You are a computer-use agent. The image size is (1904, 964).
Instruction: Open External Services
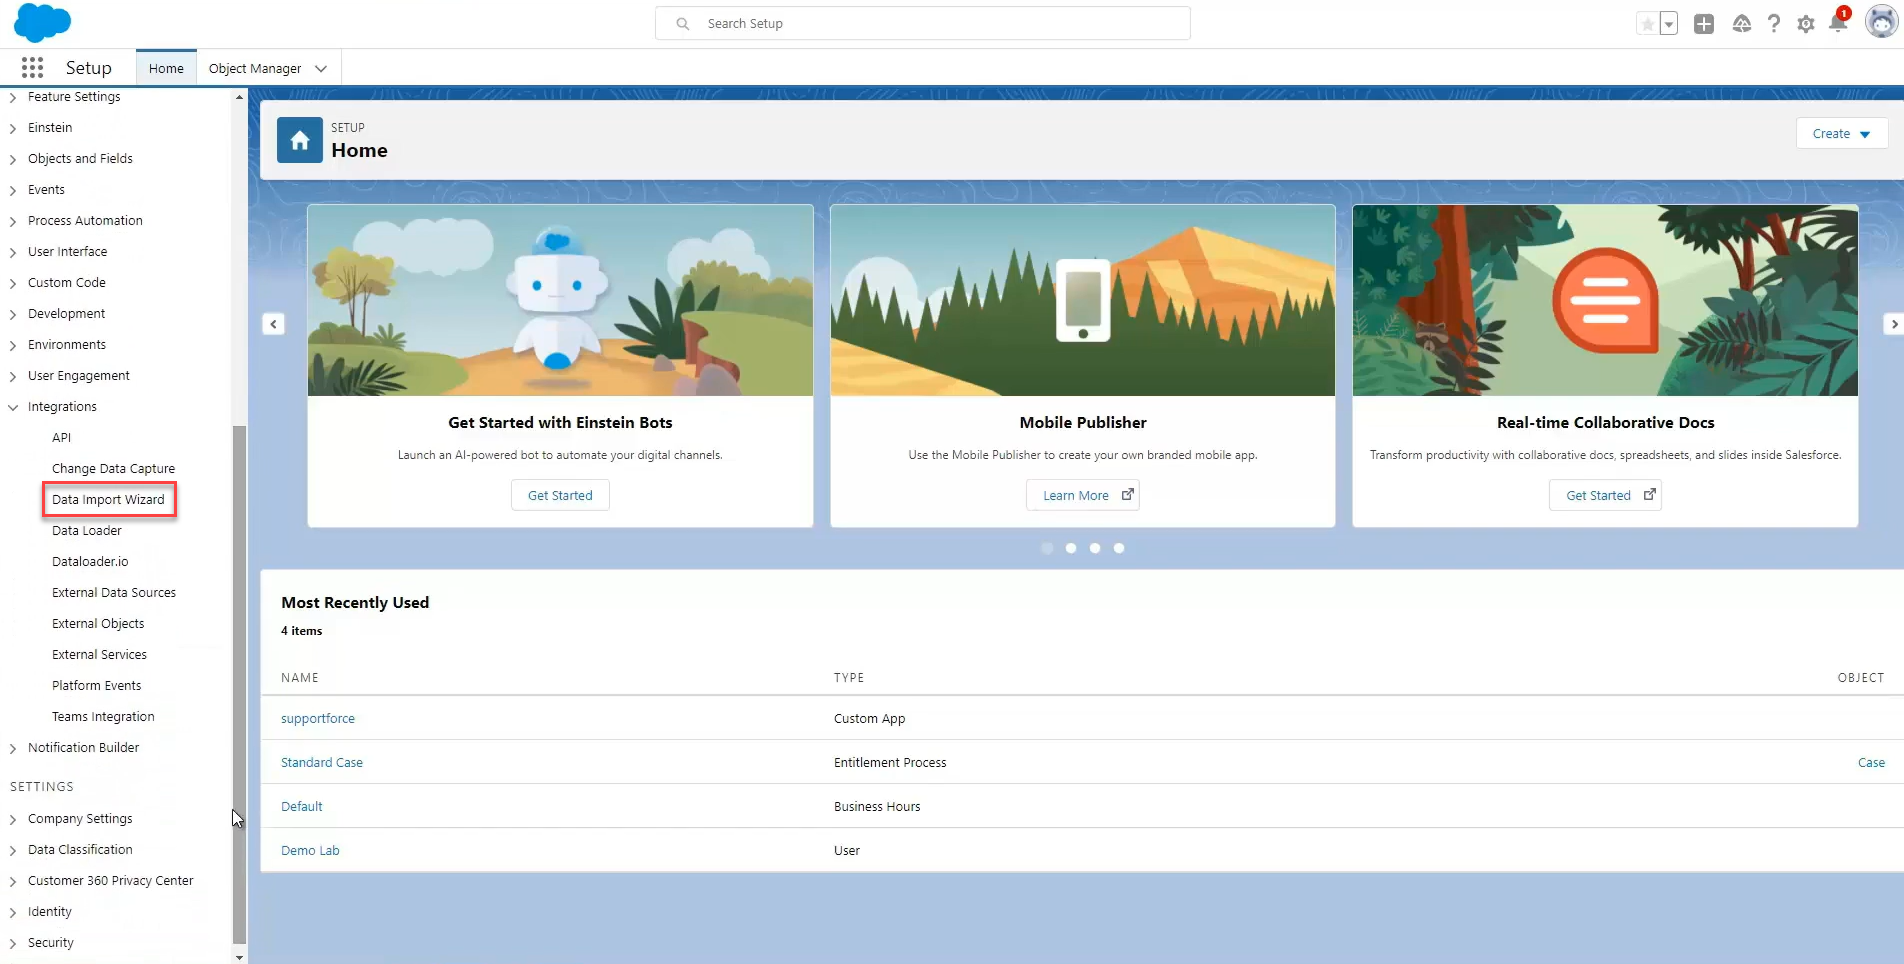(x=99, y=654)
